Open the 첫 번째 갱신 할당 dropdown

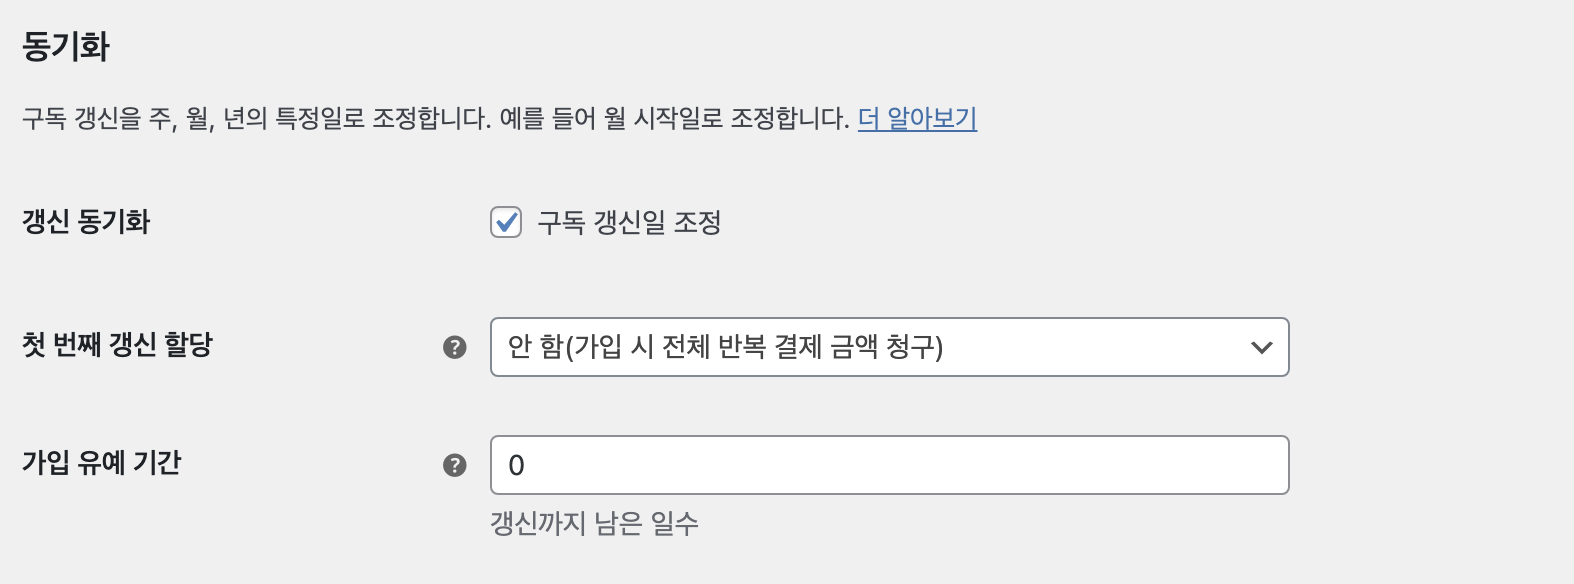(889, 347)
